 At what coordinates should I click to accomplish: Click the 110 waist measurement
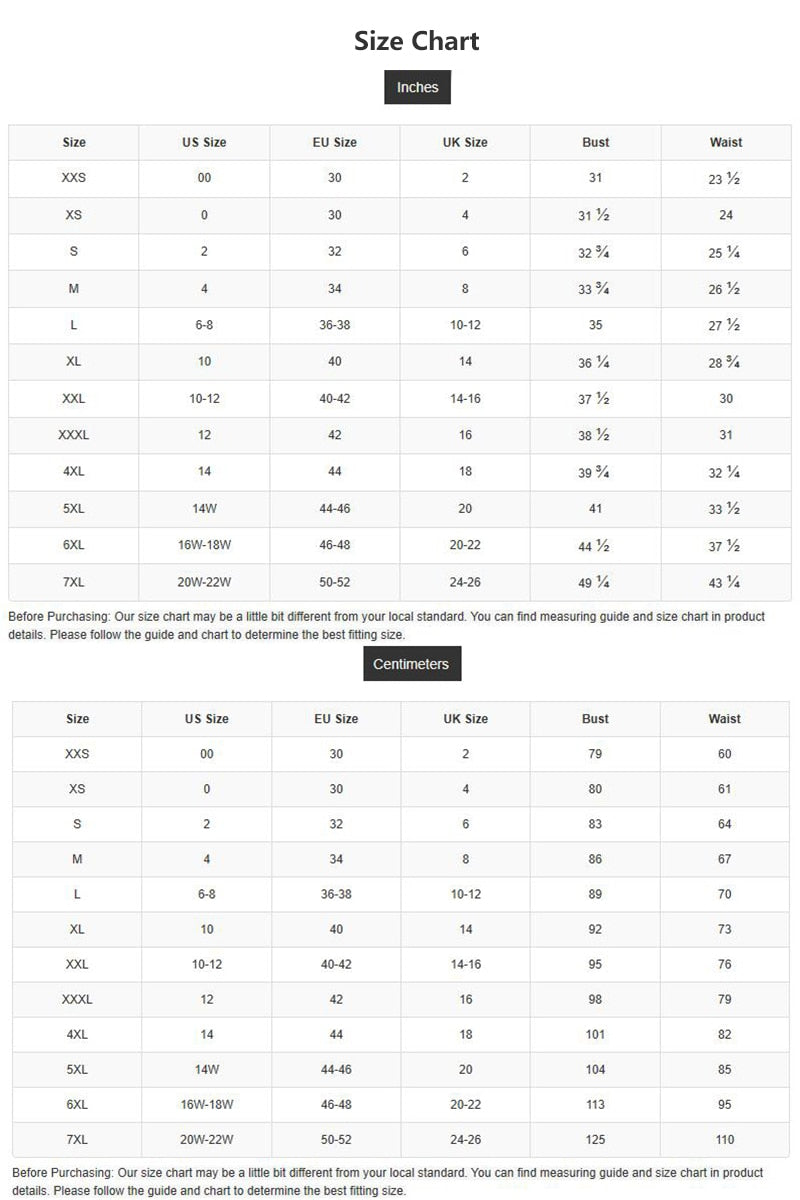click(725, 1139)
